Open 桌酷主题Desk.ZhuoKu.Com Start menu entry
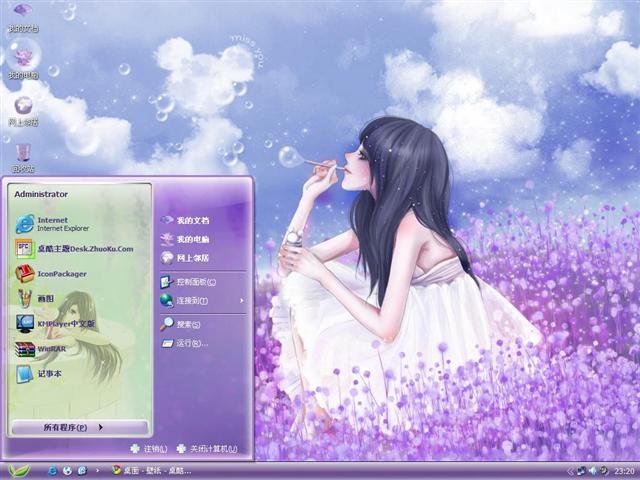Image resolution: width=640 pixels, height=480 pixels. pyautogui.click(x=74, y=249)
